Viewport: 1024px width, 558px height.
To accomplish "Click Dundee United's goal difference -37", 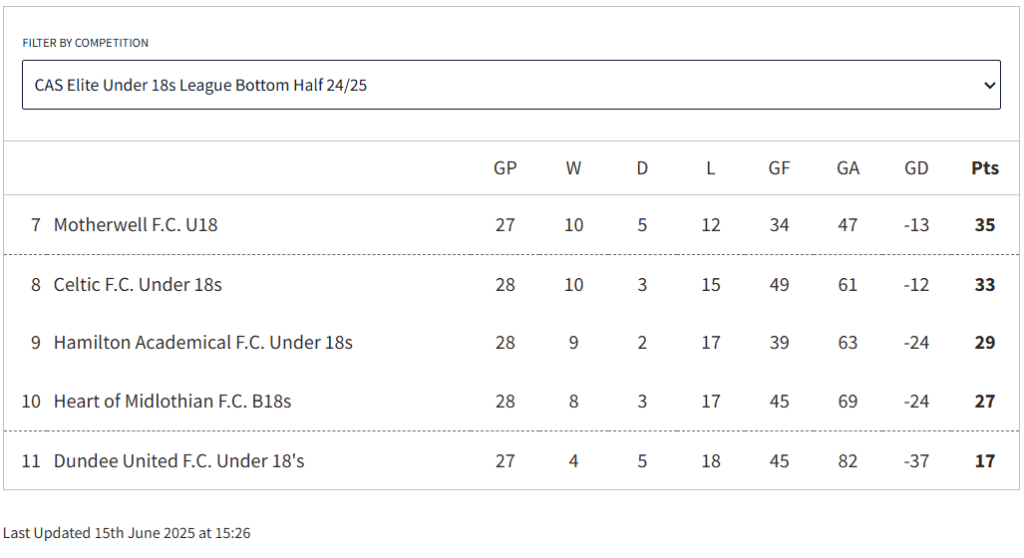I will tap(916, 461).
